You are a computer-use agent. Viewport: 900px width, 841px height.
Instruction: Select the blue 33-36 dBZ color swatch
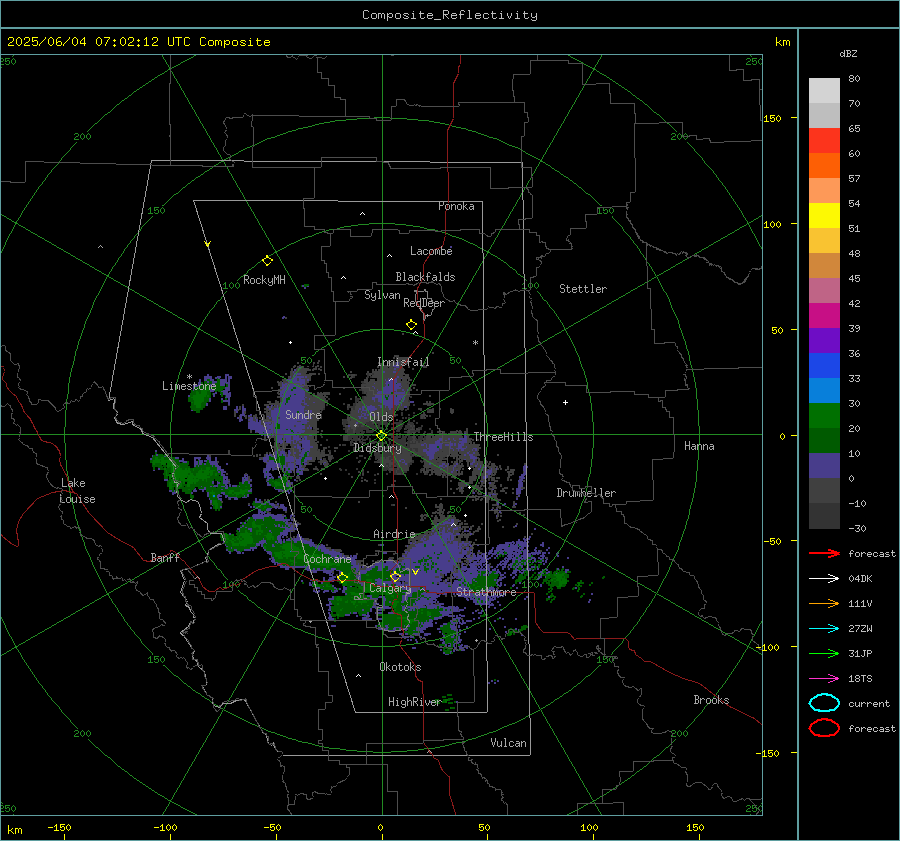pos(824,366)
